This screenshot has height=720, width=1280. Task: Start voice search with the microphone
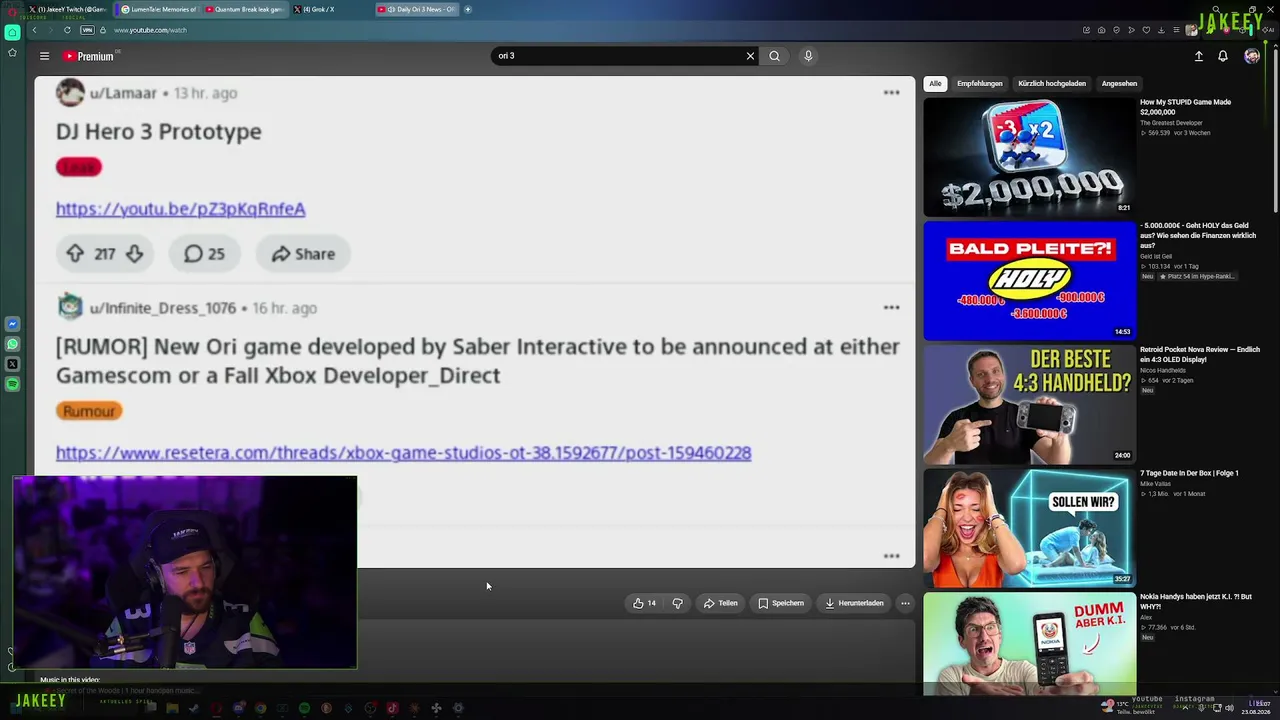808,56
